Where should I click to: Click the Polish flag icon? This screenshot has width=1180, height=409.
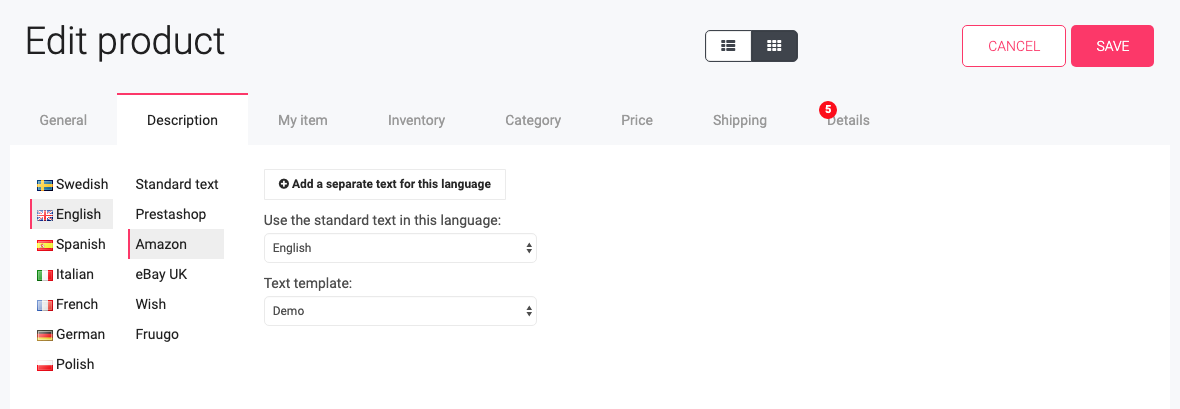click(44, 365)
